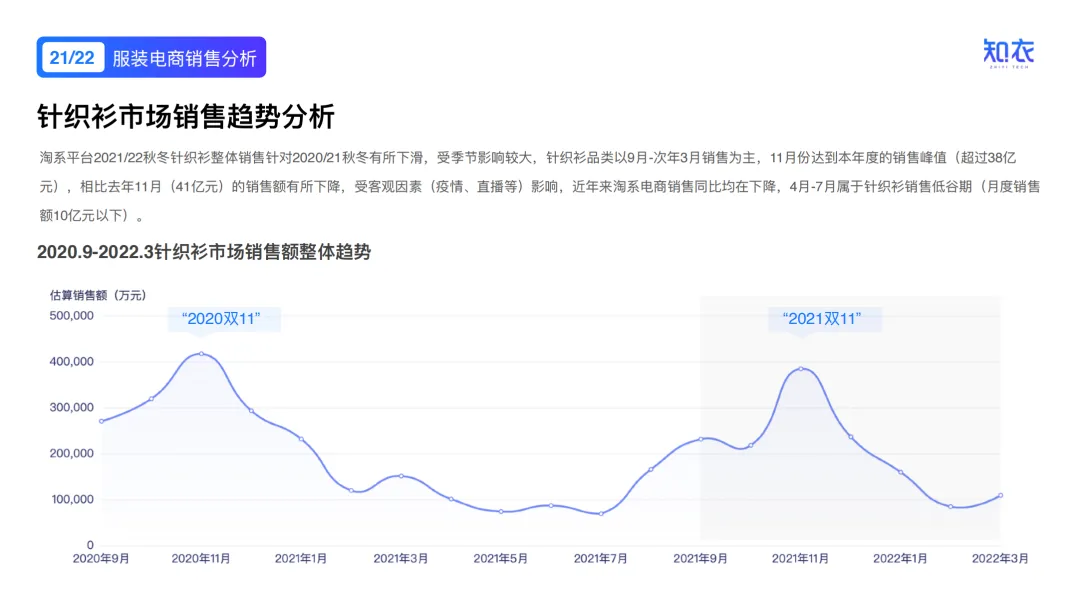The image size is (1080, 607).
Task: Click the 知衣 logo at top right
Action: (1008, 54)
